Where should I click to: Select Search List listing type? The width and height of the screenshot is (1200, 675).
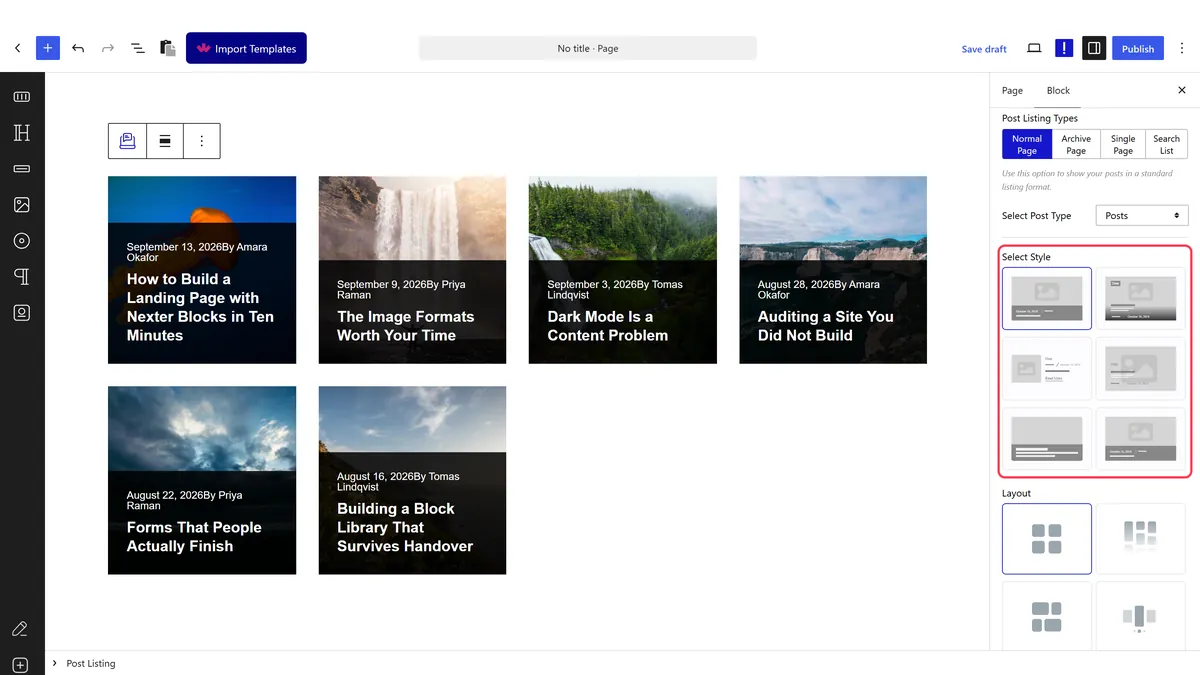pyautogui.click(x=1167, y=144)
